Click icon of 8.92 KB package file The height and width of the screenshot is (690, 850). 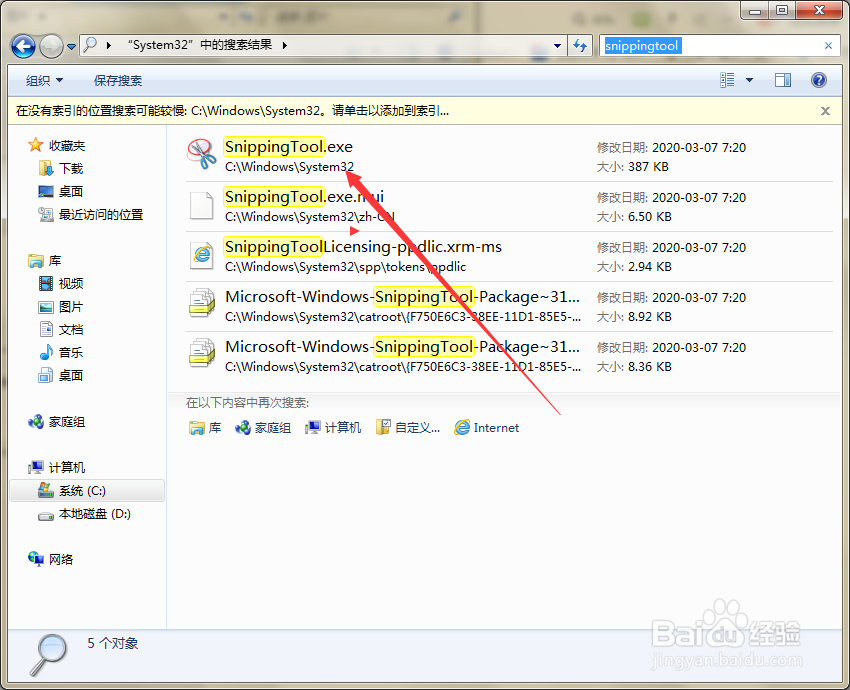pyautogui.click(x=202, y=303)
